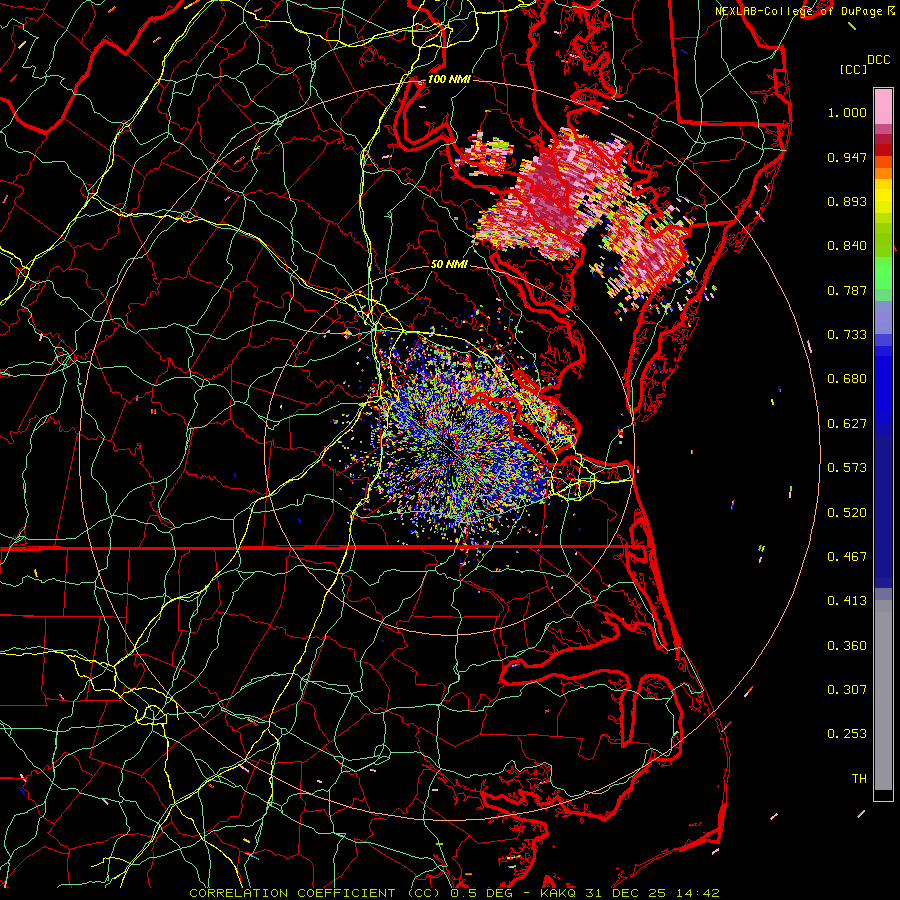The width and height of the screenshot is (900, 900).
Task: Click the 0.253 scale value
Action: [847, 734]
